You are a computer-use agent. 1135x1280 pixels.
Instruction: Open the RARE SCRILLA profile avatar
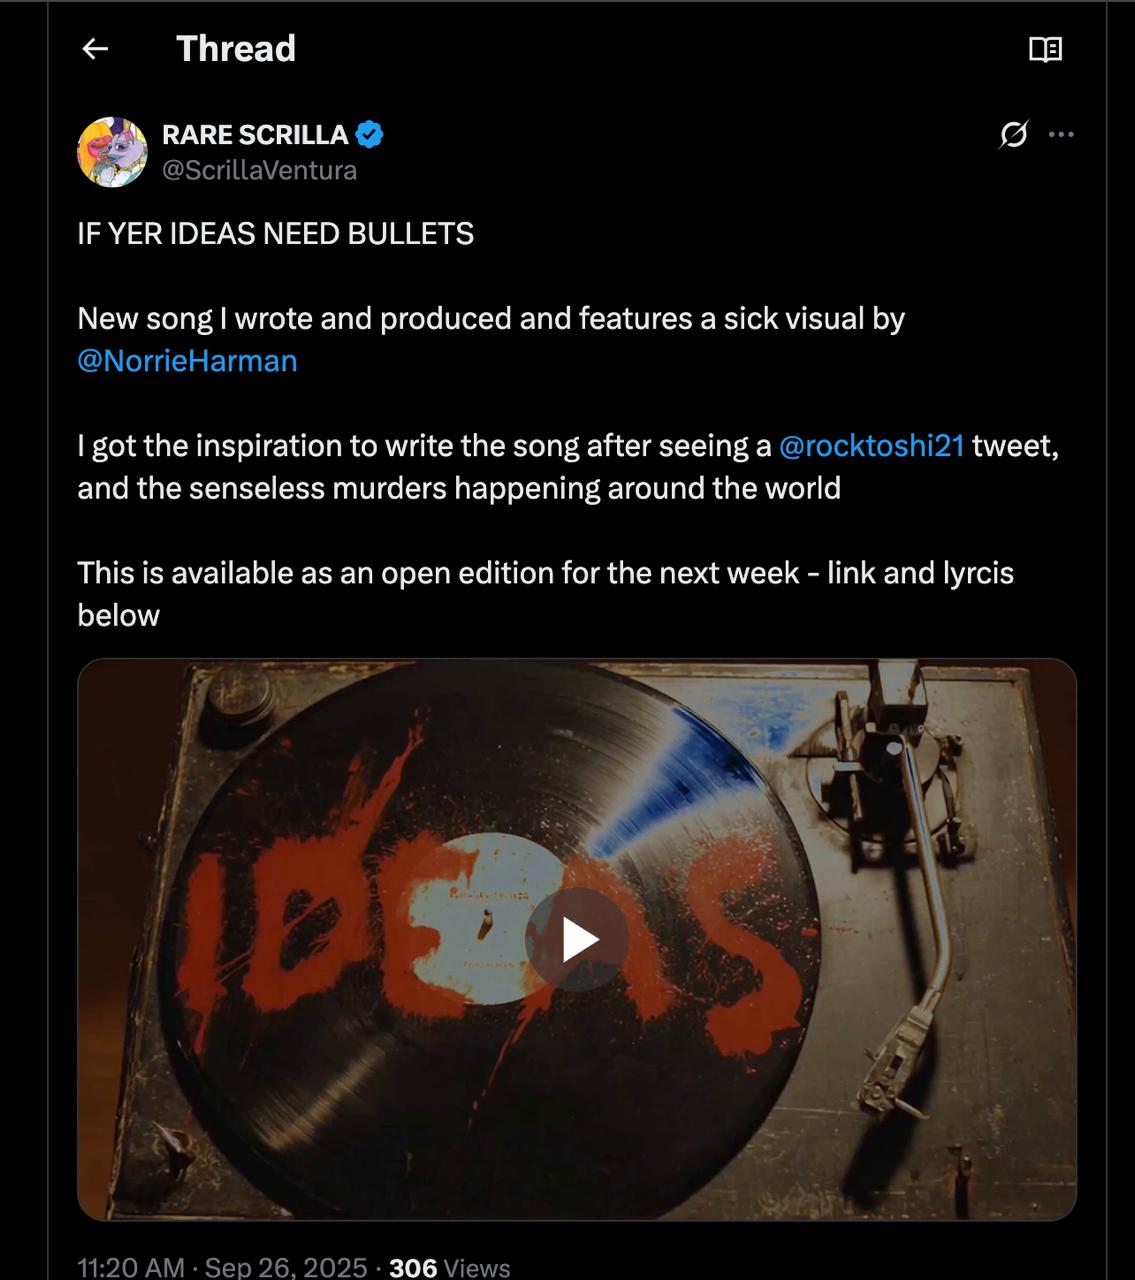112,152
